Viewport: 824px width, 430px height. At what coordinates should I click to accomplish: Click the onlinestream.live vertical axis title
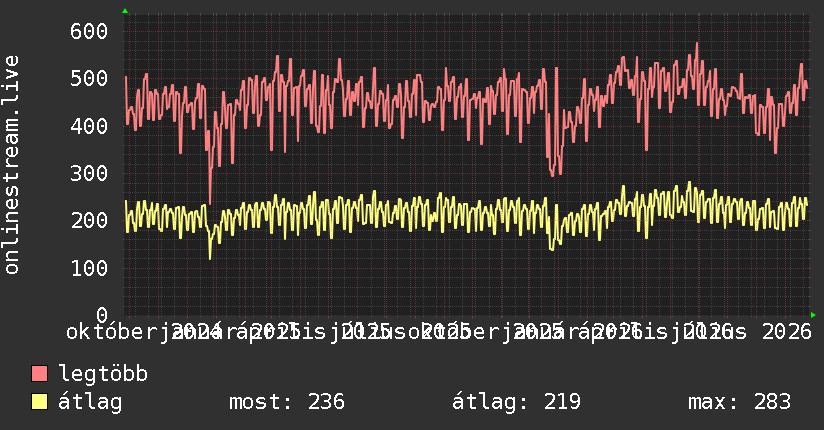pos(11,165)
